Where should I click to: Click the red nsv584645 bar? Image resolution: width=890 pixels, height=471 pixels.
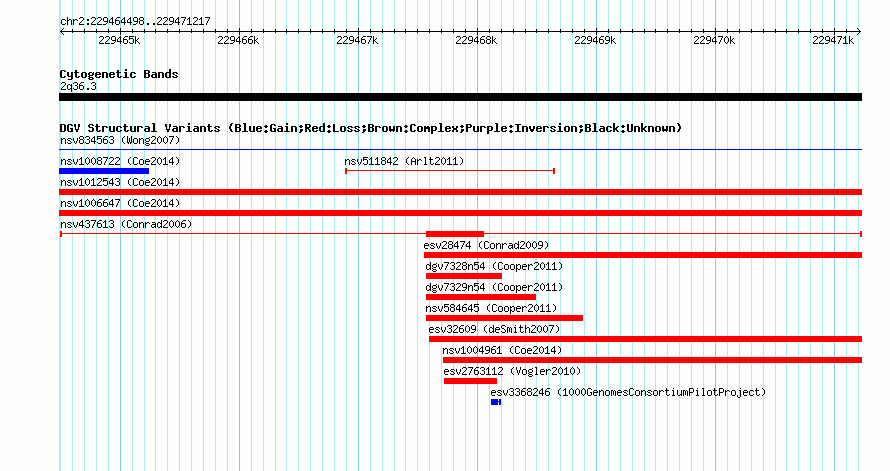(504, 318)
